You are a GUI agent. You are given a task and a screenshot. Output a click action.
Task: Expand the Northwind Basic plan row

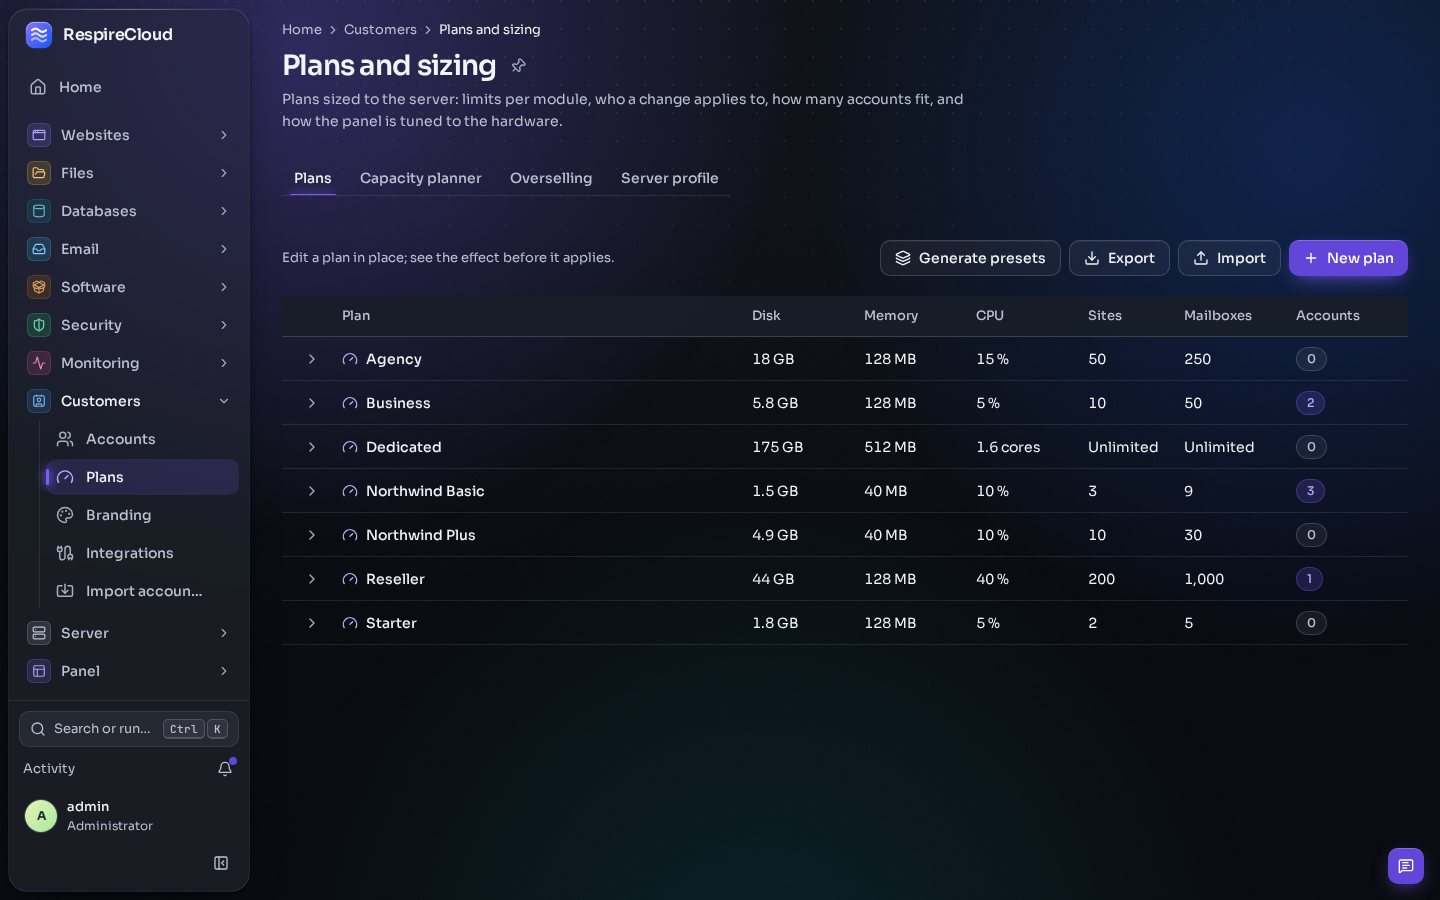312,491
